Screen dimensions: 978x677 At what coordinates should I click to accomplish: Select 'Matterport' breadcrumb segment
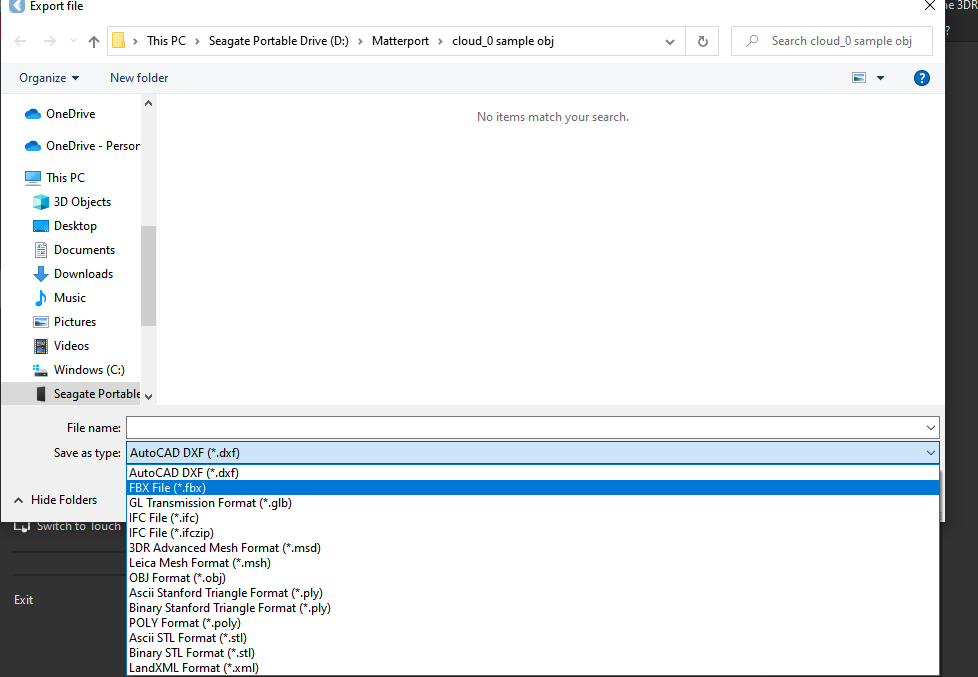click(400, 41)
